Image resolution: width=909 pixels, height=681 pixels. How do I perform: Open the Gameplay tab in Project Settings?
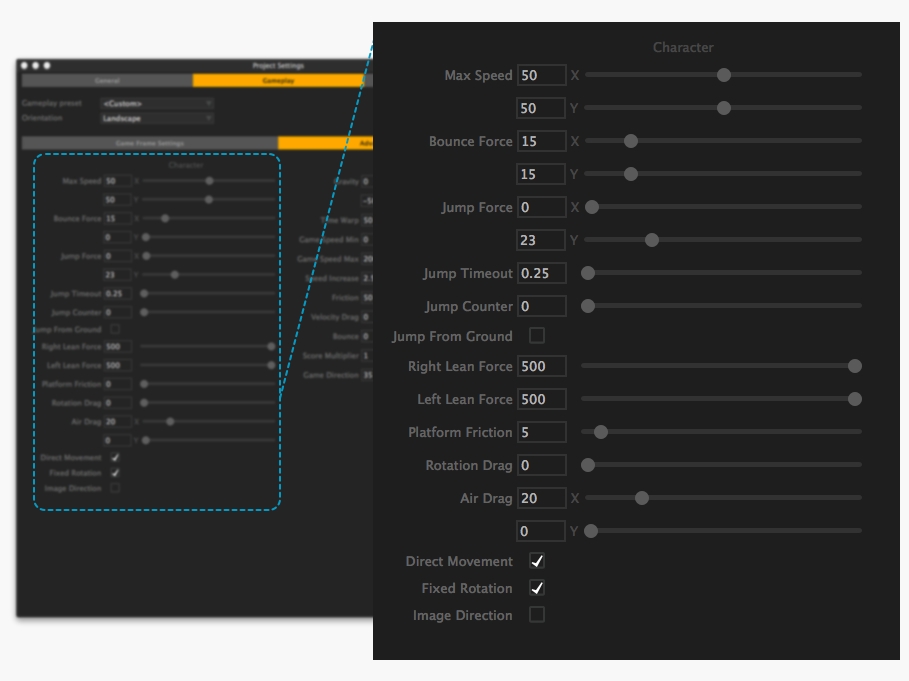pos(278,80)
